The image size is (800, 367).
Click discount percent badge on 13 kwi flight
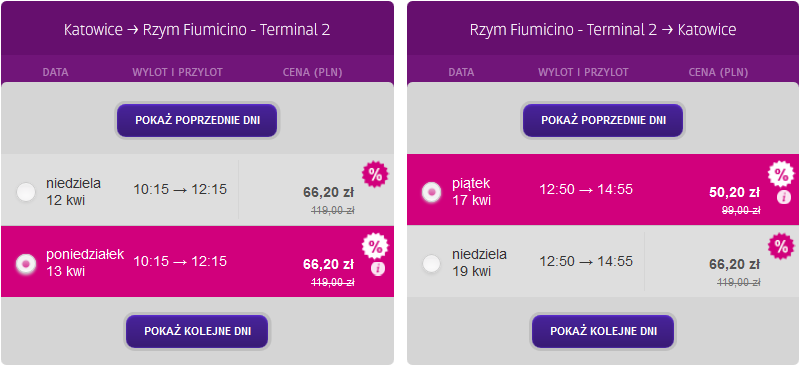click(376, 247)
